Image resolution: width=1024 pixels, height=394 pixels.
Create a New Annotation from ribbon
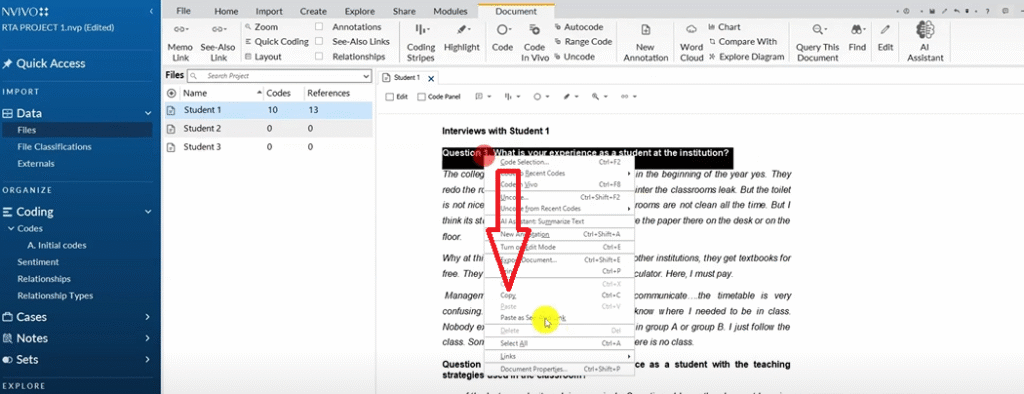tap(645, 42)
